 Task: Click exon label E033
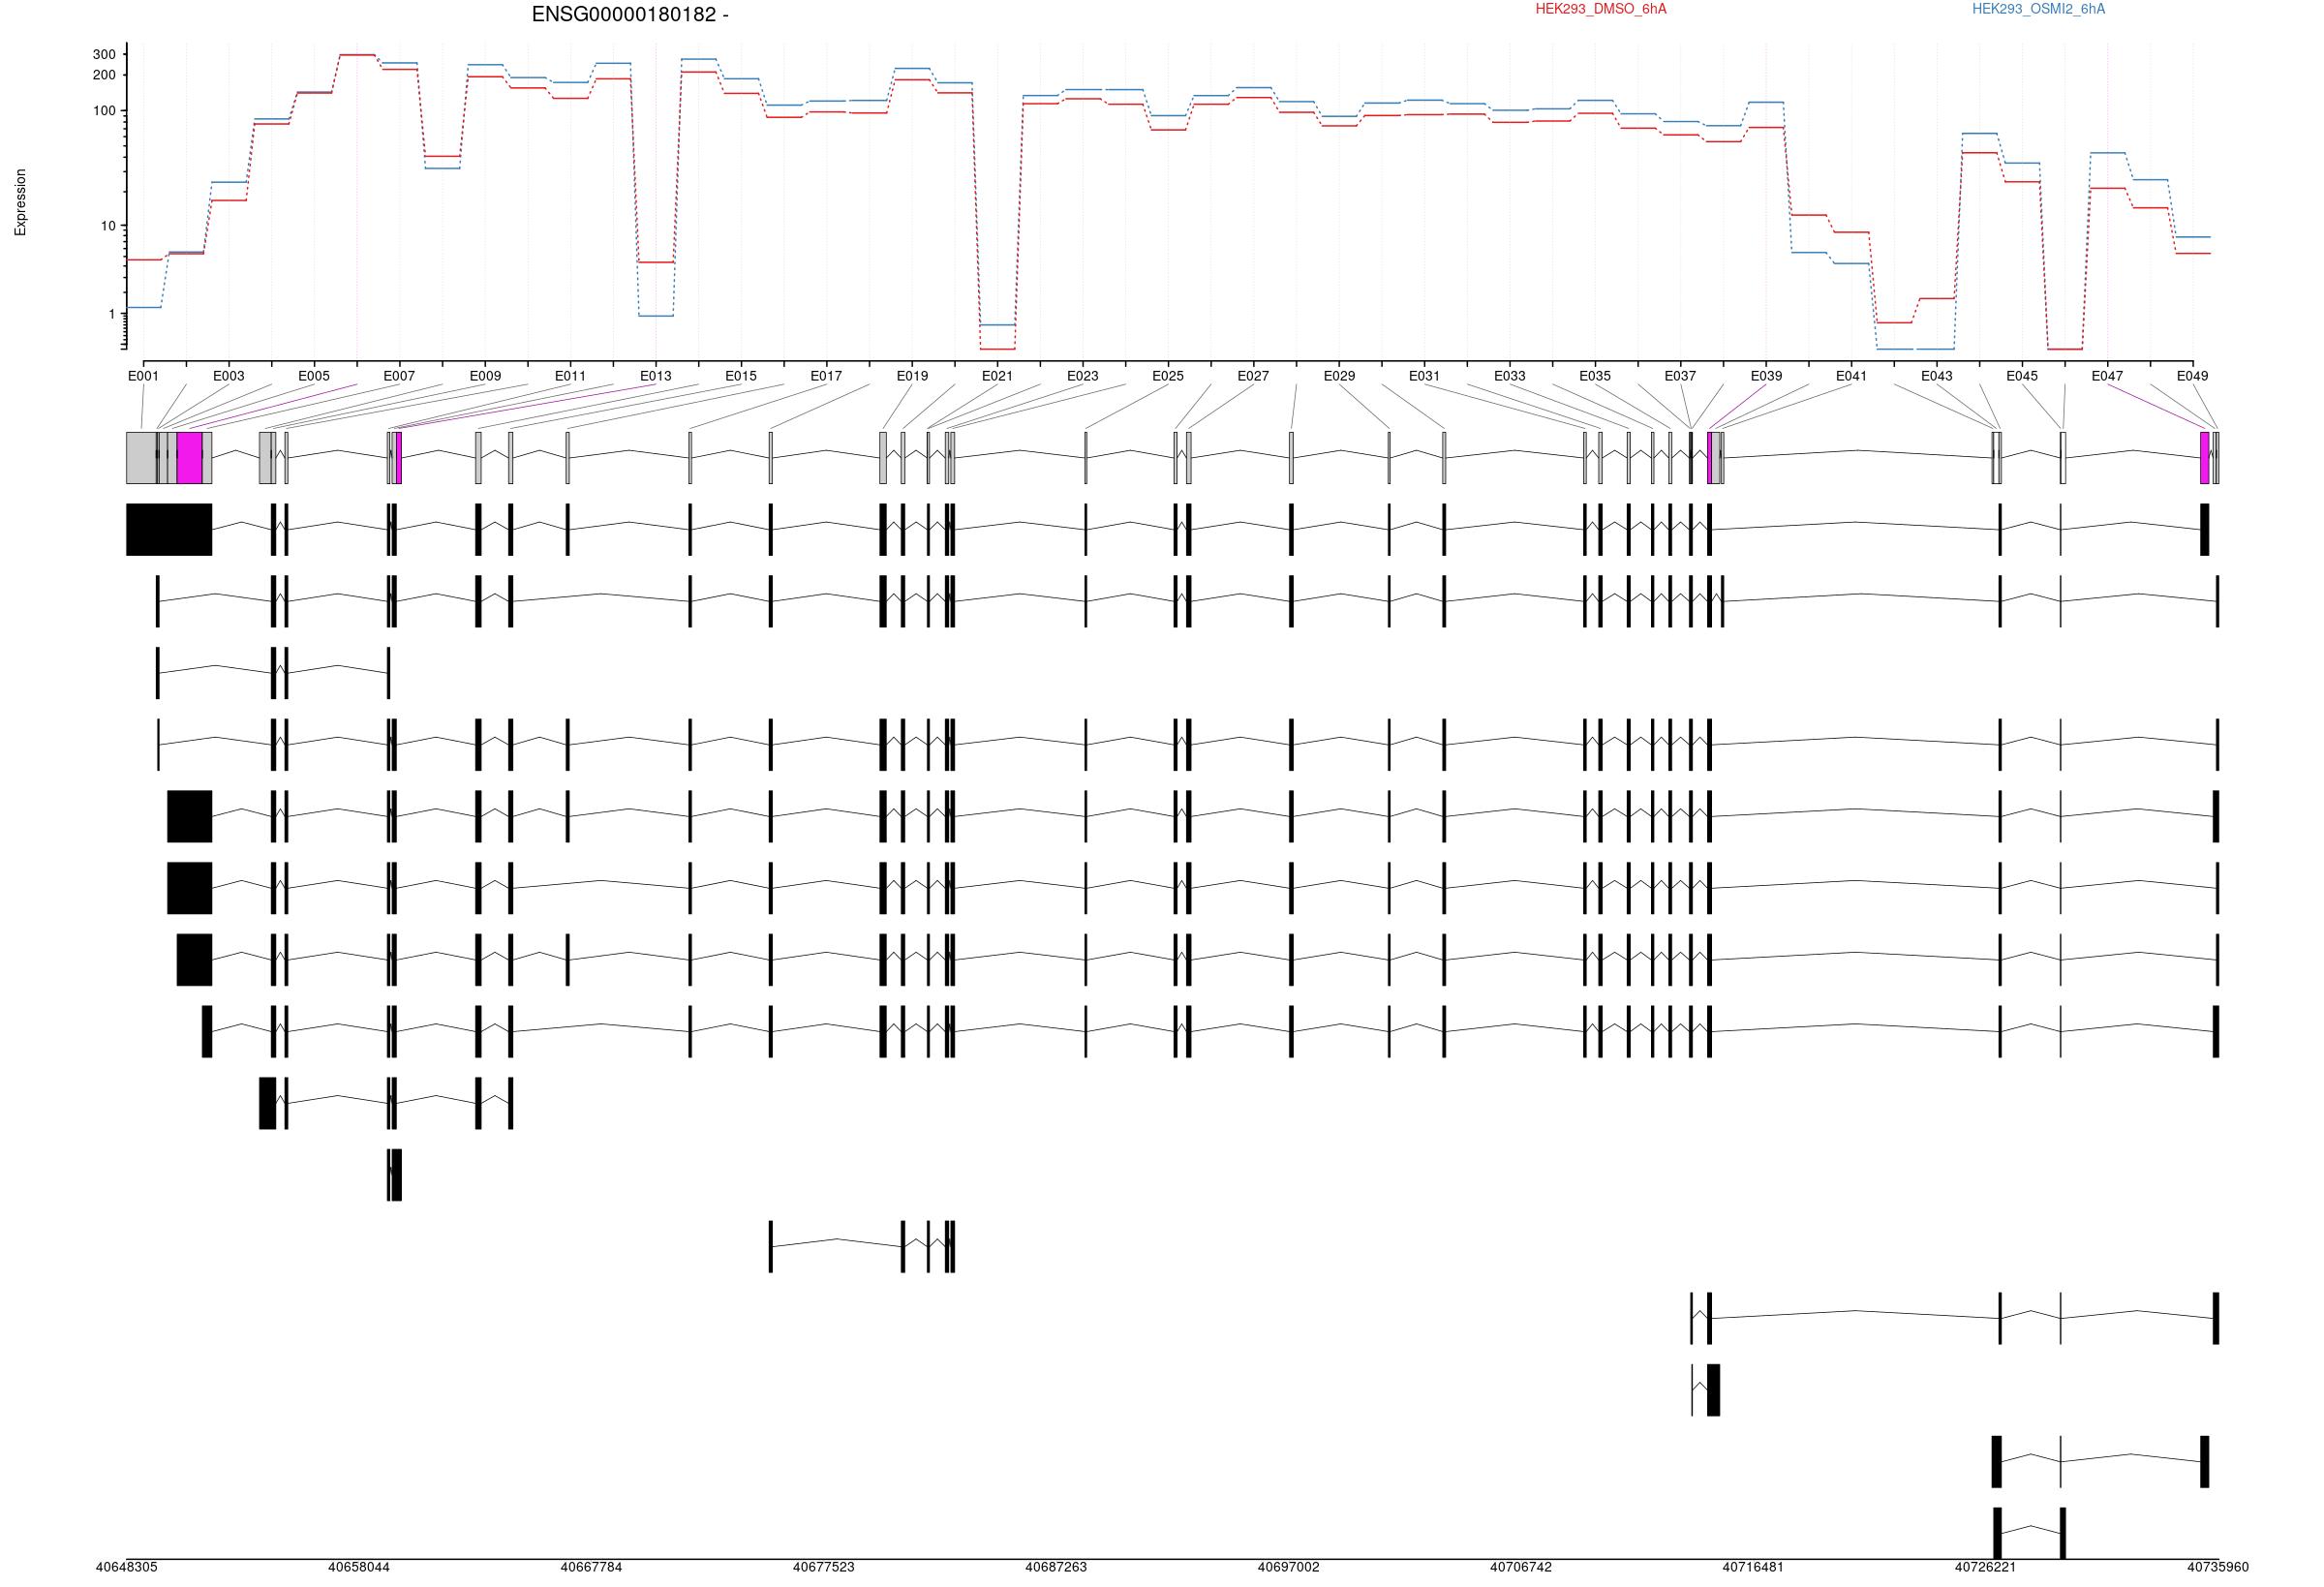click(1510, 376)
